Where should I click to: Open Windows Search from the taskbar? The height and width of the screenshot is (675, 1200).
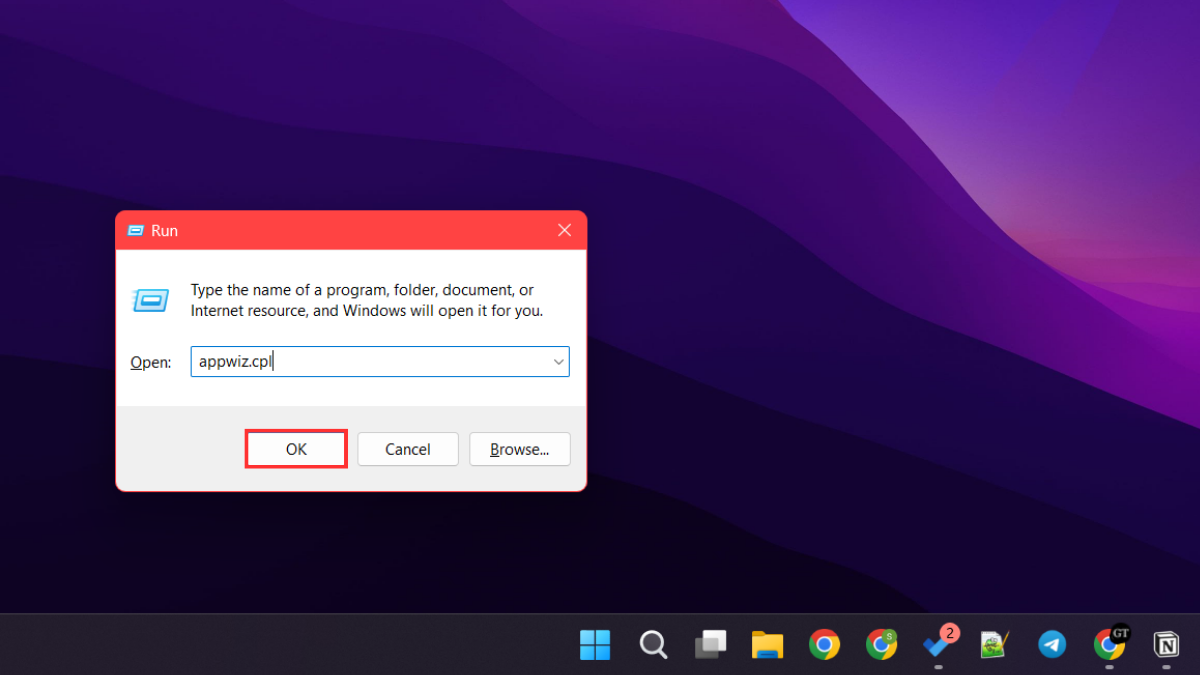(653, 645)
